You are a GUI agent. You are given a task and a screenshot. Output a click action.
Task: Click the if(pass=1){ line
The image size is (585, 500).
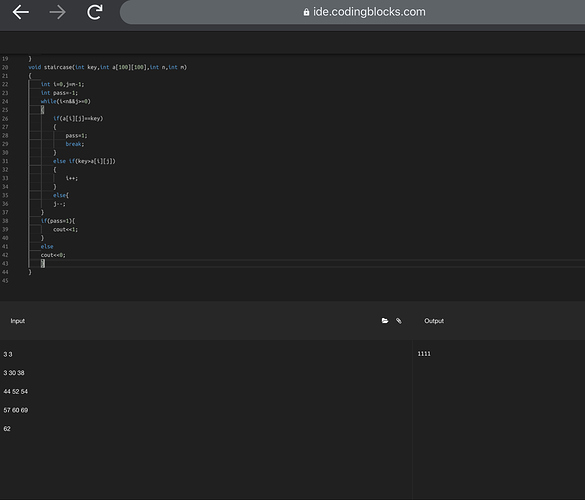(x=58, y=221)
